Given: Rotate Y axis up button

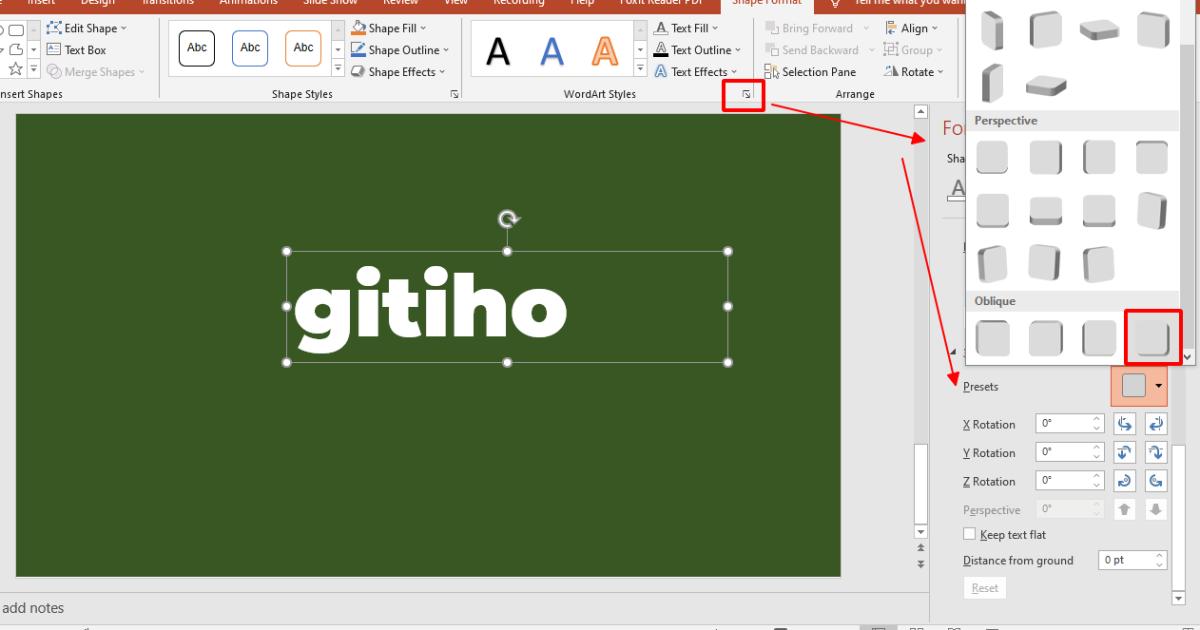Looking at the screenshot, I should pos(1124,452).
